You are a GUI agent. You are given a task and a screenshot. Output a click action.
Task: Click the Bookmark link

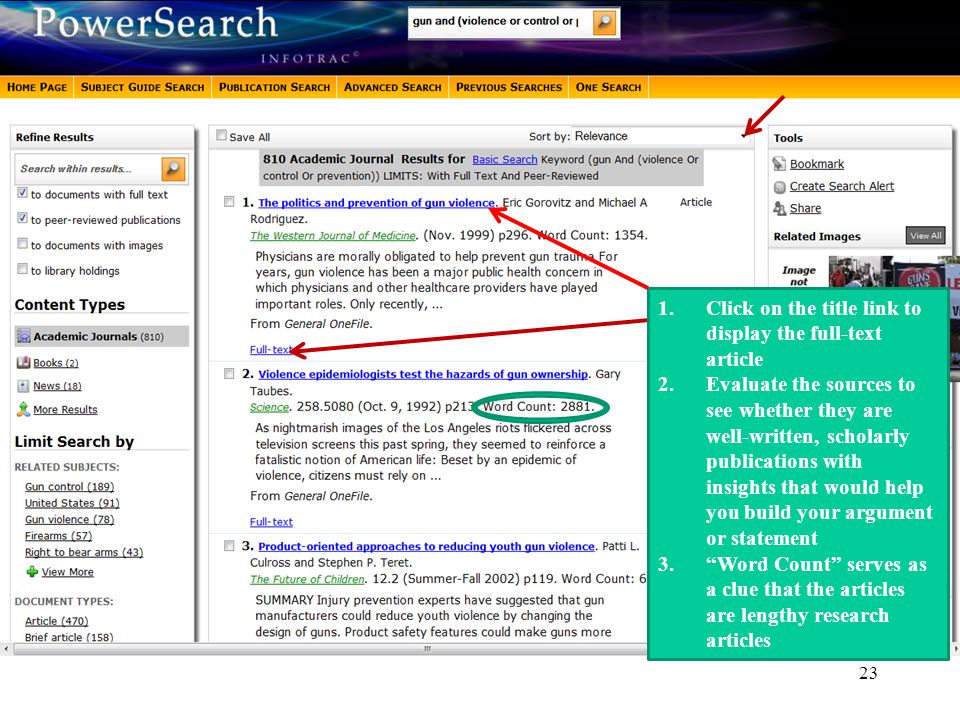click(817, 164)
